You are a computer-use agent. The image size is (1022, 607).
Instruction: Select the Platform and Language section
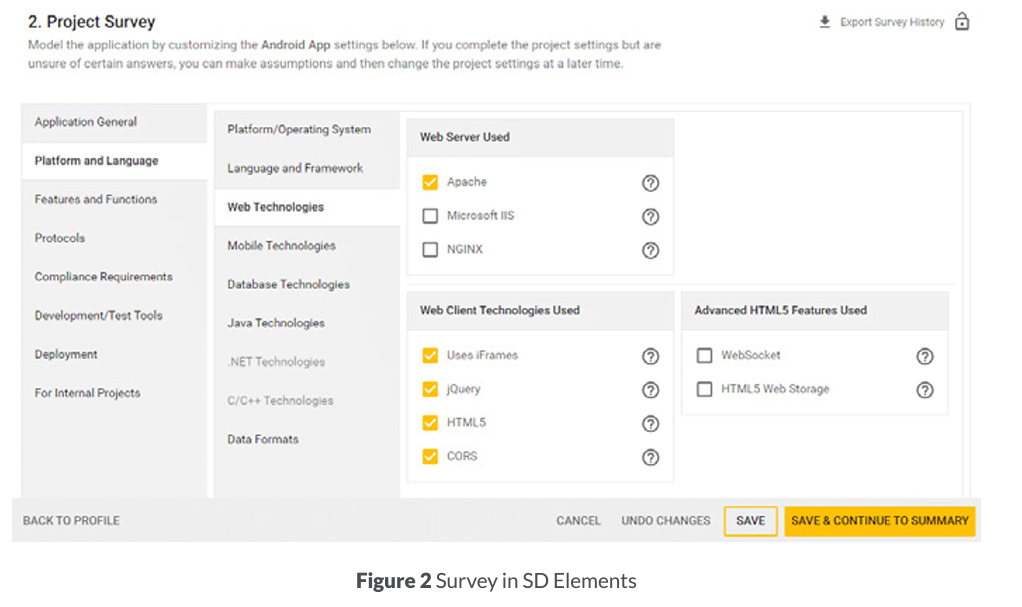point(114,161)
